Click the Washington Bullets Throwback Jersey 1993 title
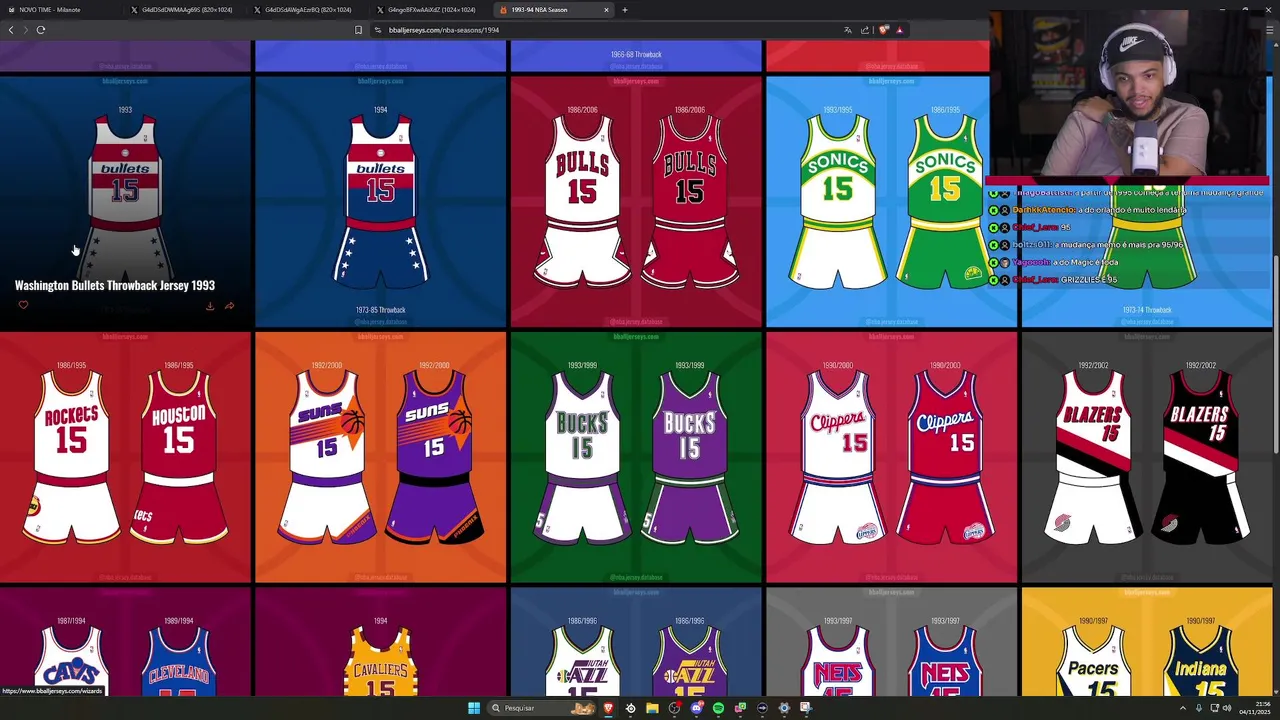The width and height of the screenshot is (1280, 720). [x=115, y=285]
